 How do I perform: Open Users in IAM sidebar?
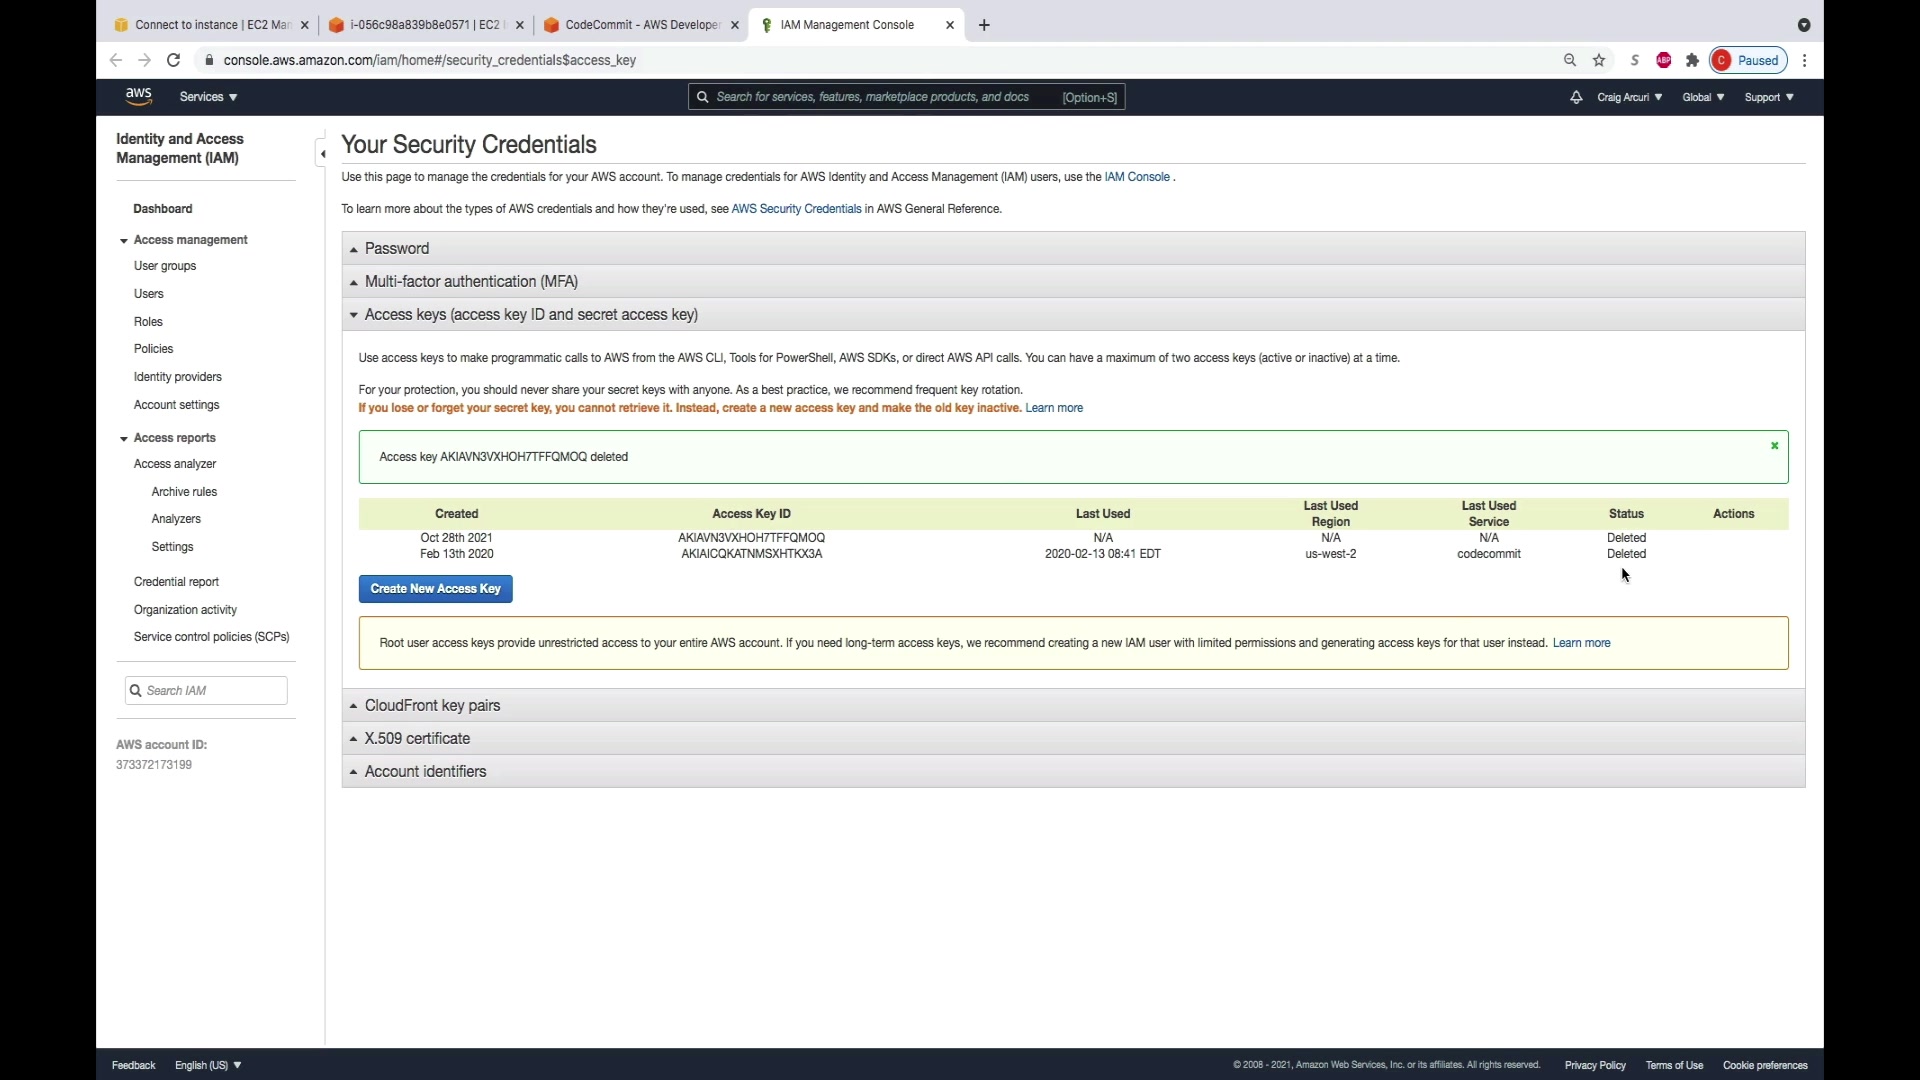[149, 294]
